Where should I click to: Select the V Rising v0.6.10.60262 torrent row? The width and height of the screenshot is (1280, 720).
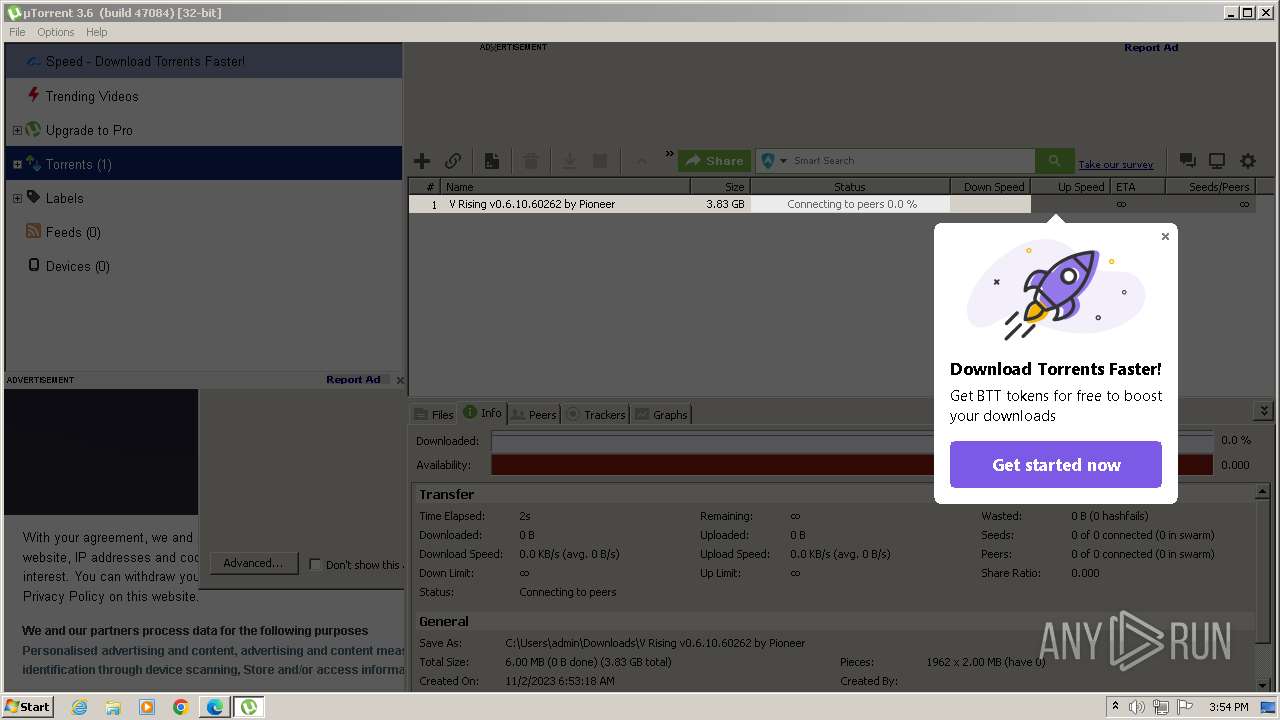832,204
